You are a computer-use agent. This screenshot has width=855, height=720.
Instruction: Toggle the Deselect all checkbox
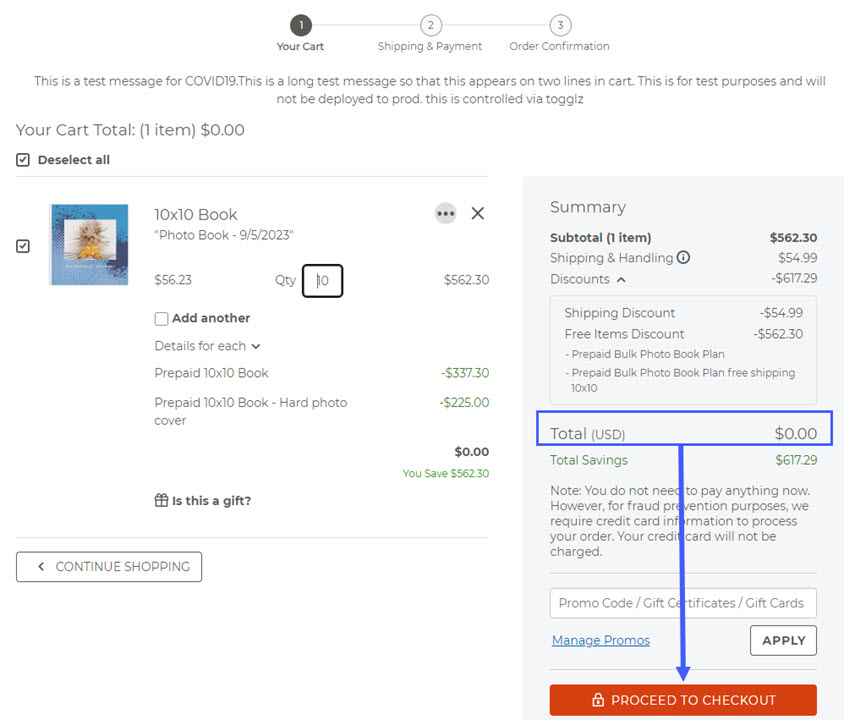point(23,160)
